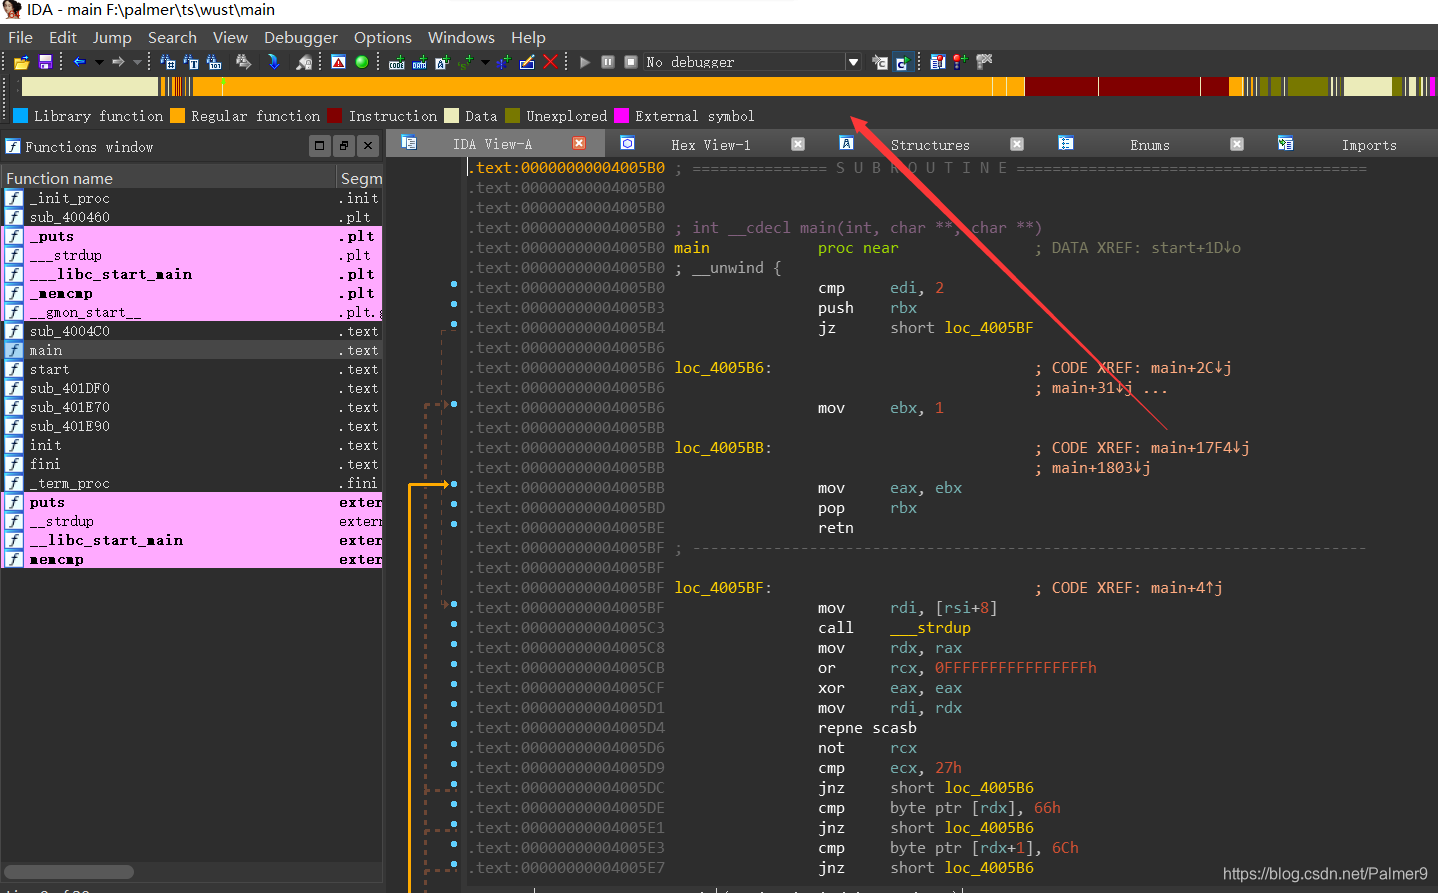
Task: Click the breakpoint list icon
Action: [937, 62]
